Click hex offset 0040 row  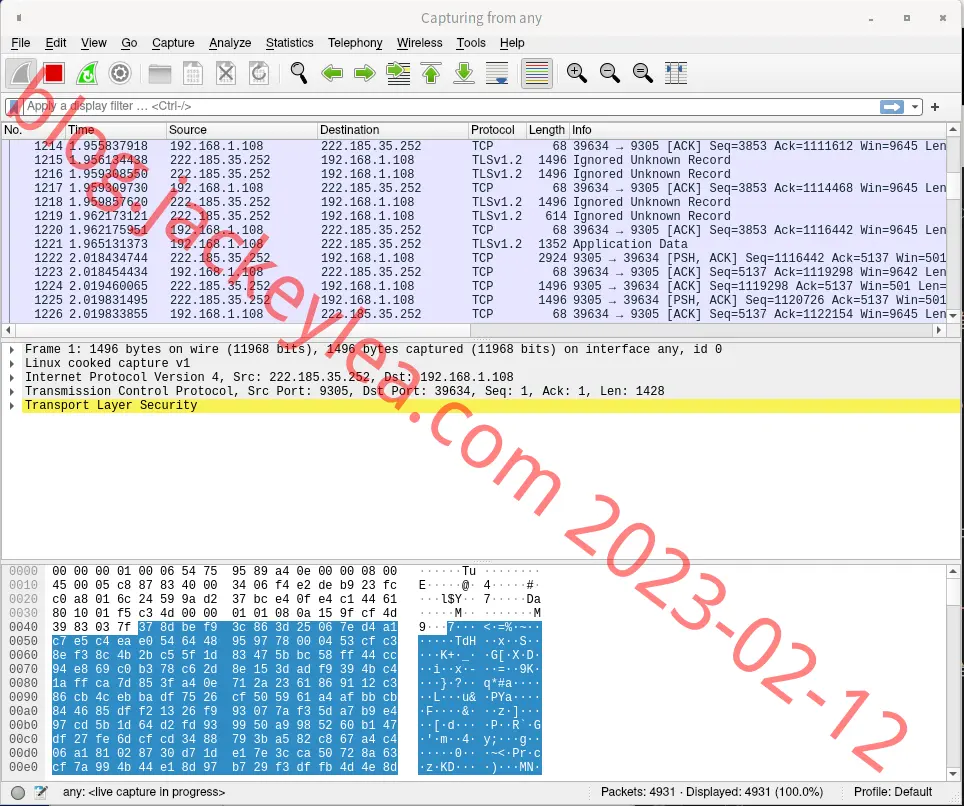(x=23, y=627)
